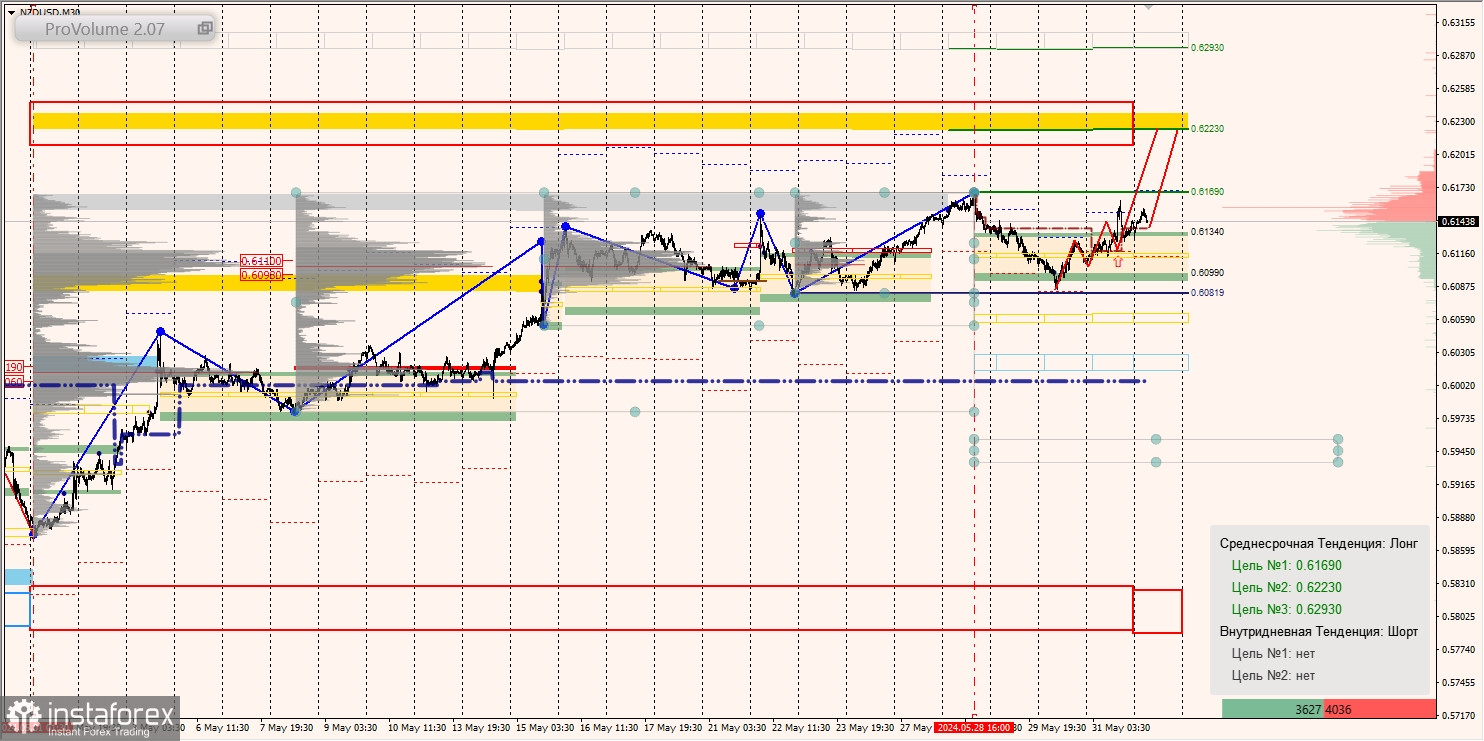Click the 0.57740 price scale value
This screenshot has height=741, width=1484.
pyautogui.click(x=1459, y=649)
